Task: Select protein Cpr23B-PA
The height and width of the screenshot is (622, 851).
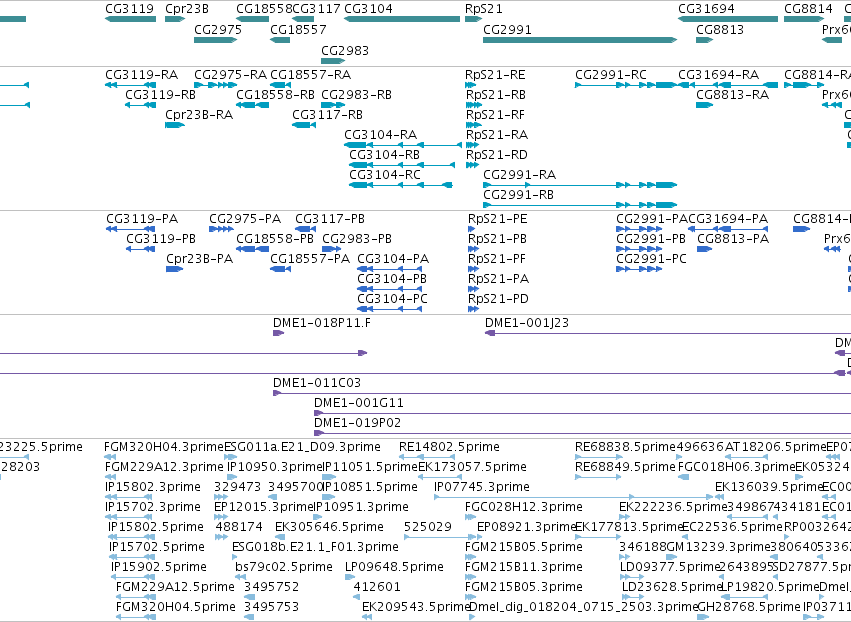Action: click(199, 259)
